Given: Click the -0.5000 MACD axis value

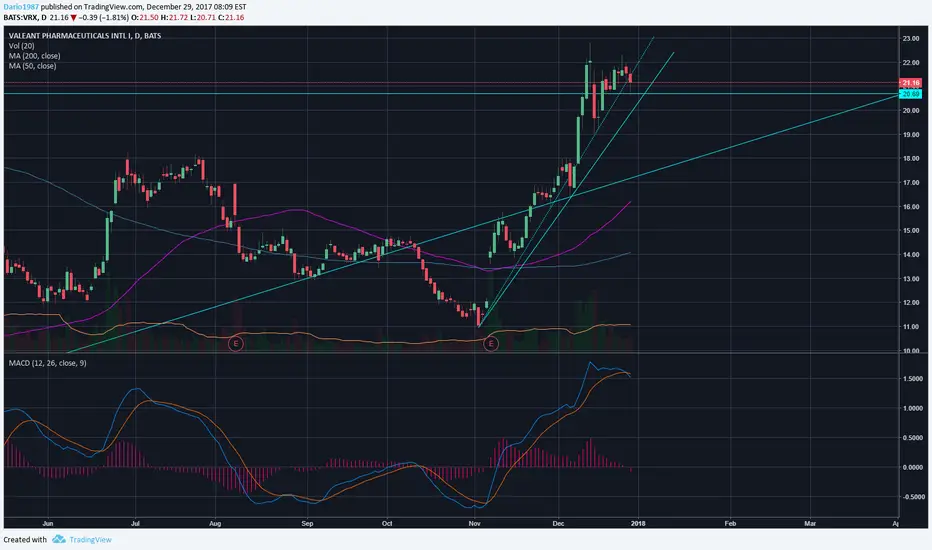Looking at the screenshot, I should (912, 497).
